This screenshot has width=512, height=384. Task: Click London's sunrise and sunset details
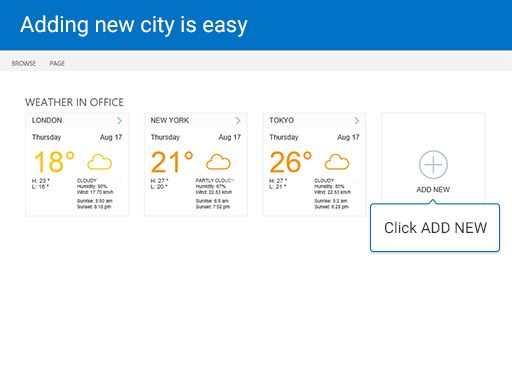(95, 204)
